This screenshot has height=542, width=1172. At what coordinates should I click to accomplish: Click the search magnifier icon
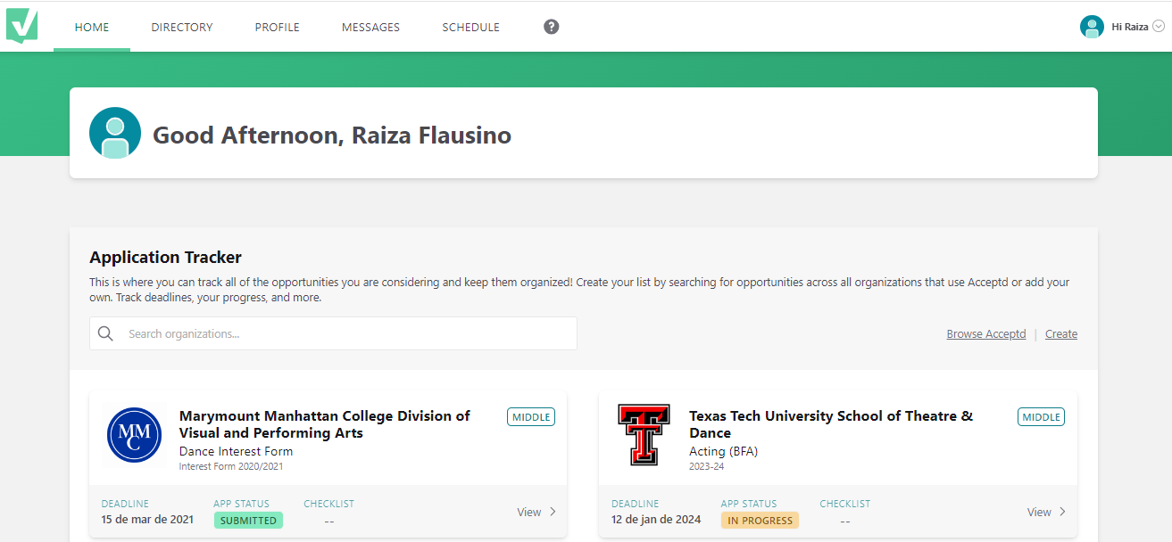click(106, 334)
